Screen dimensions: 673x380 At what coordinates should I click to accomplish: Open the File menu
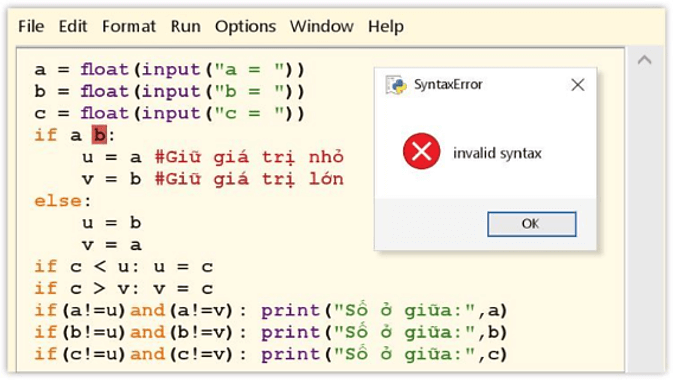click(31, 27)
